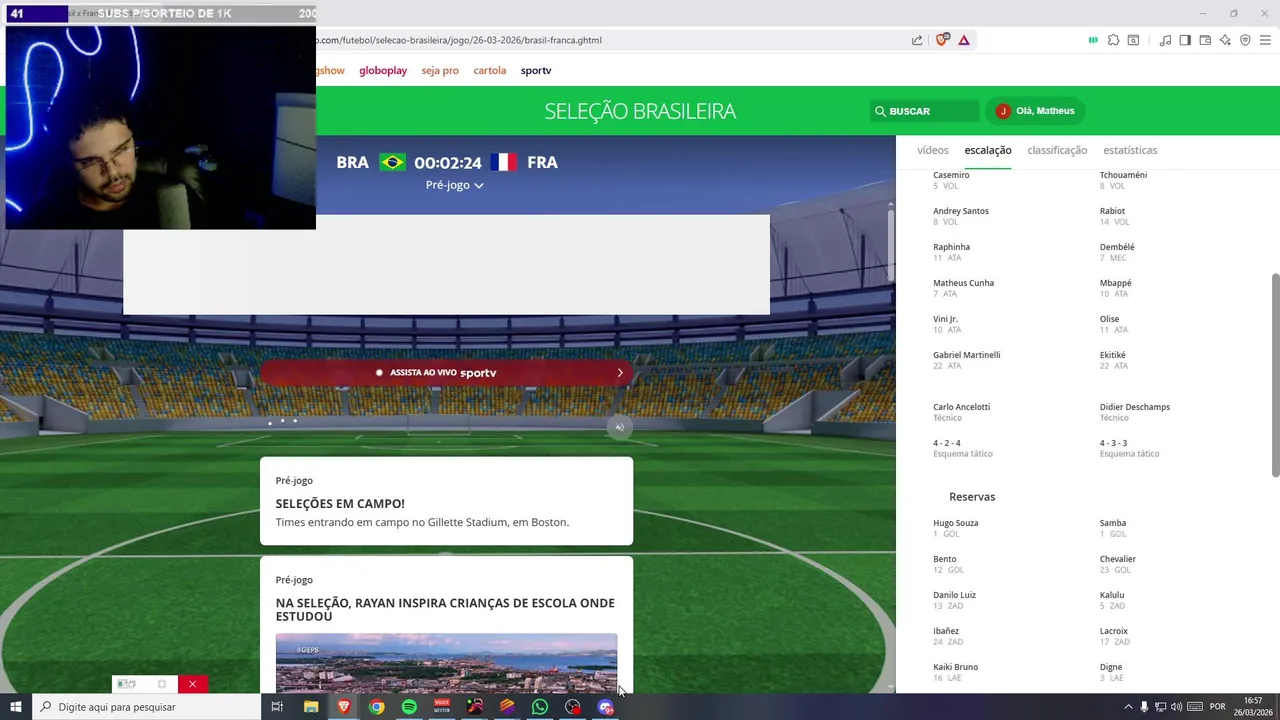Click the red X on small overlay bar

point(192,684)
